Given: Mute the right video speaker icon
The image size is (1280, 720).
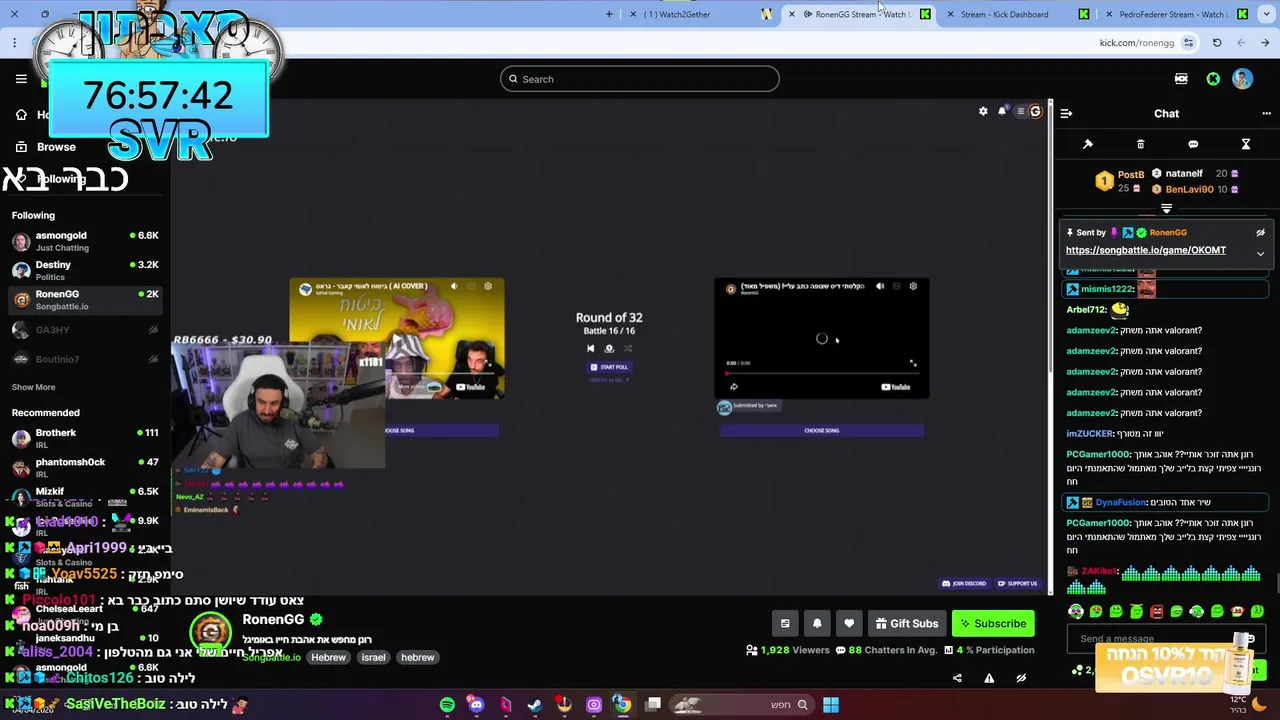Looking at the screenshot, I should (x=880, y=287).
